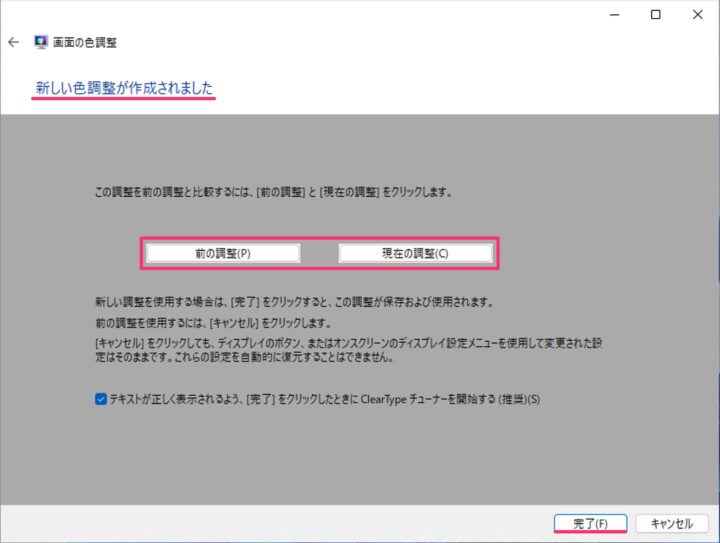Click the line 前の調整を使用するには、[キャンセル]

tap(213, 323)
